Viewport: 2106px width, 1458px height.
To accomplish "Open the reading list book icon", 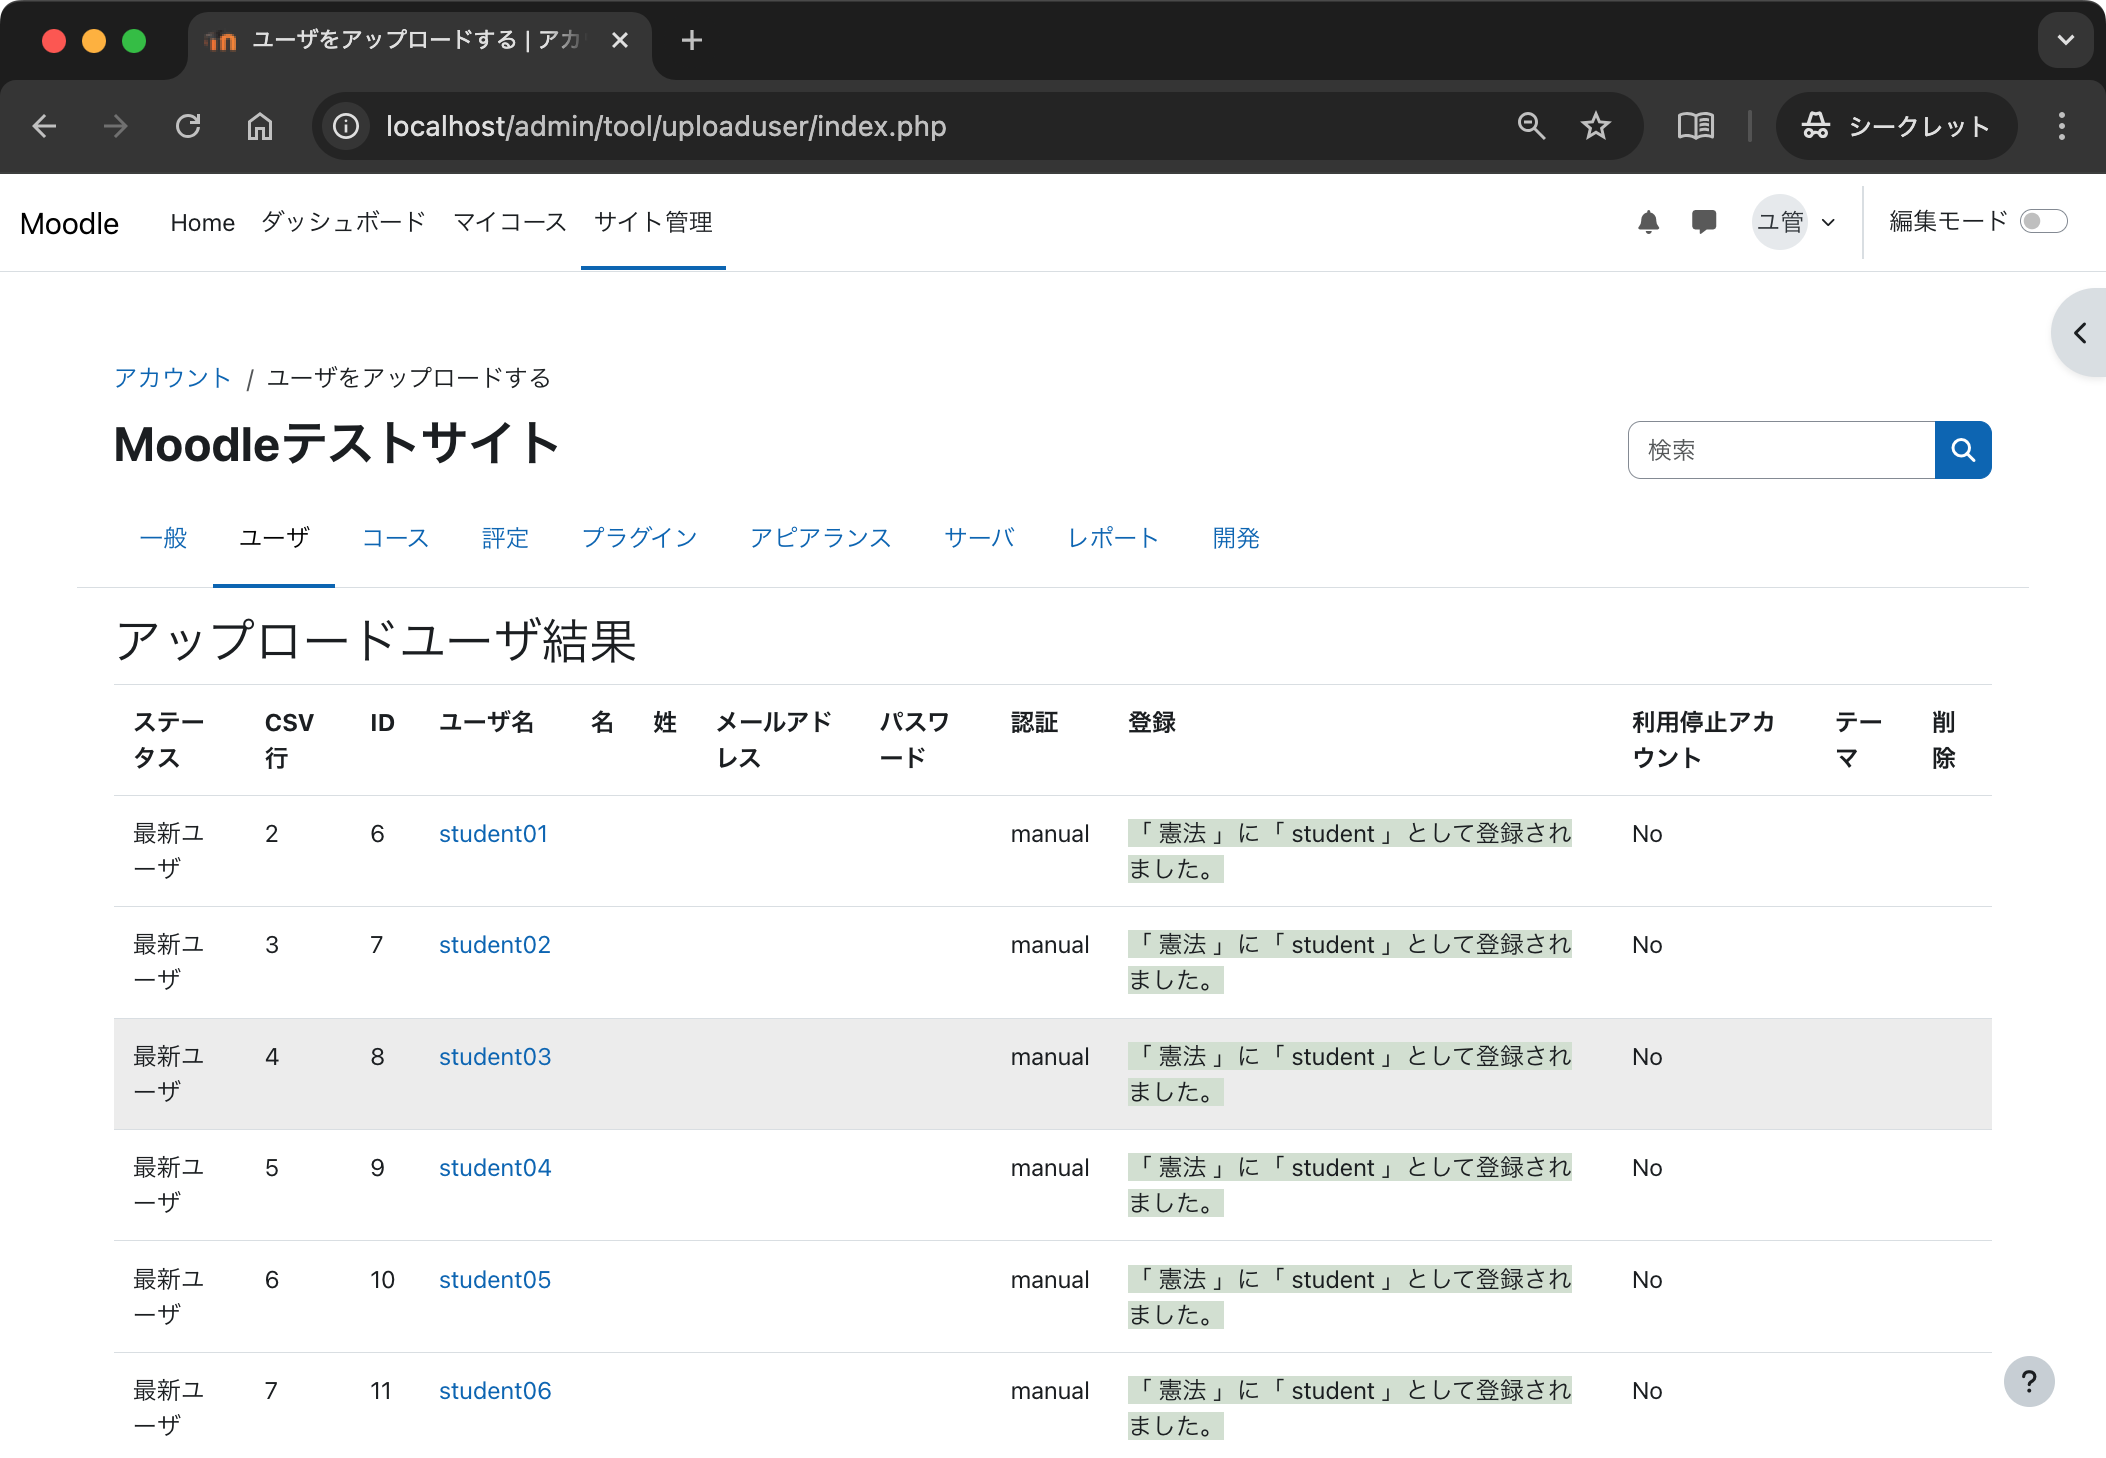I will coord(1695,126).
